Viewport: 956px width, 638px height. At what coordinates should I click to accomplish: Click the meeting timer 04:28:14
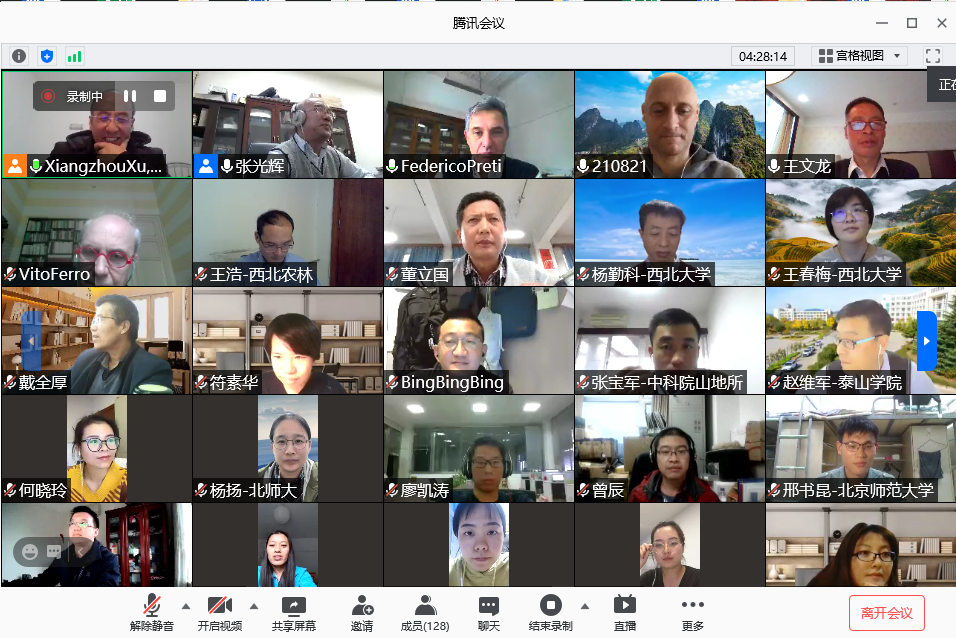pos(763,57)
